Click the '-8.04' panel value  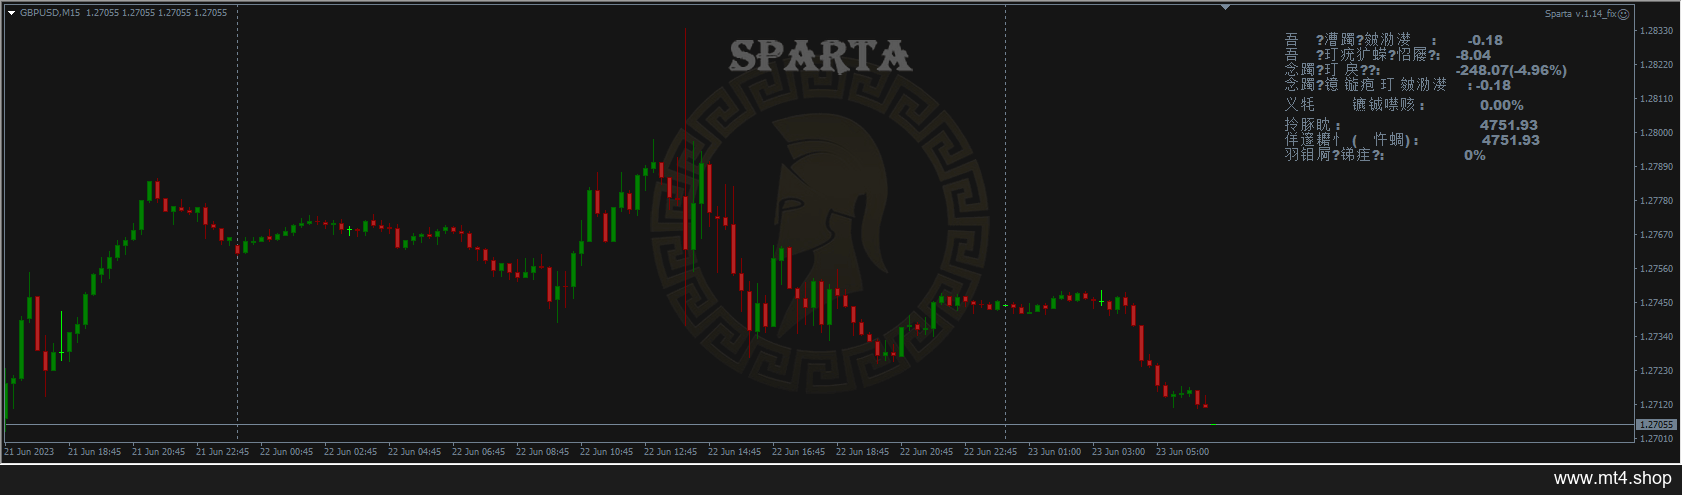tap(1473, 55)
